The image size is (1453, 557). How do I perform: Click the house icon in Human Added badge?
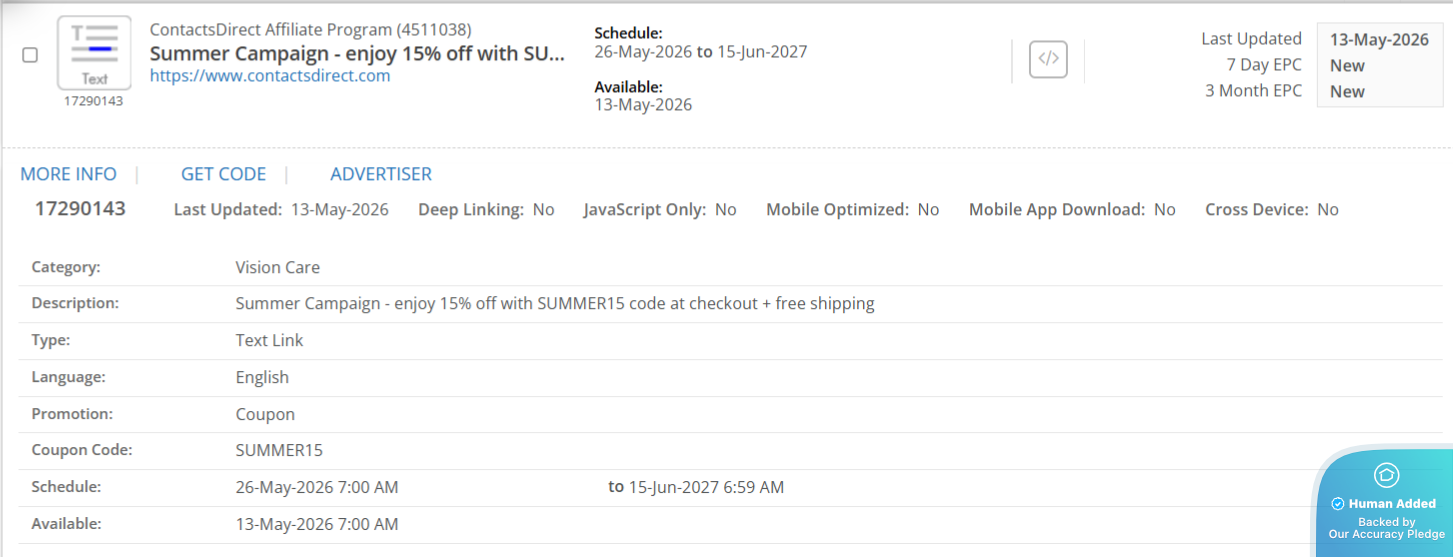[1386, 475]
